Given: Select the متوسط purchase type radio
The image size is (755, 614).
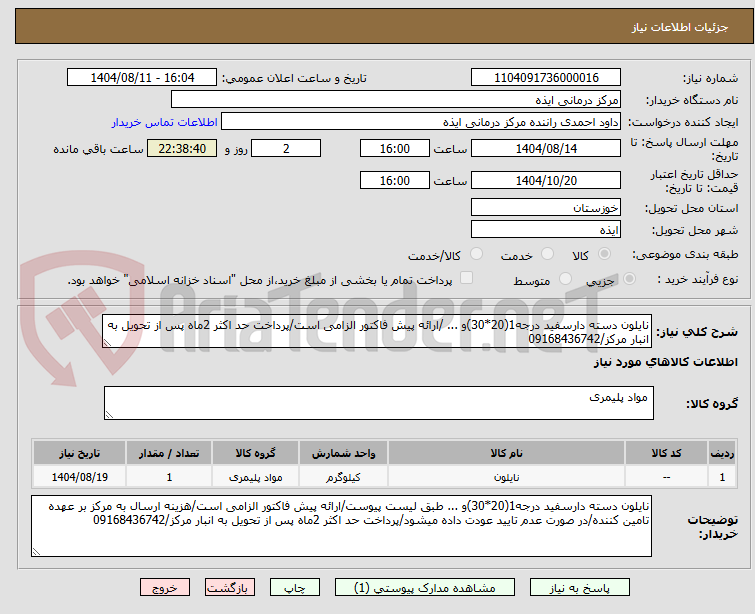Looking at the screenshot, I should [565, 279].
